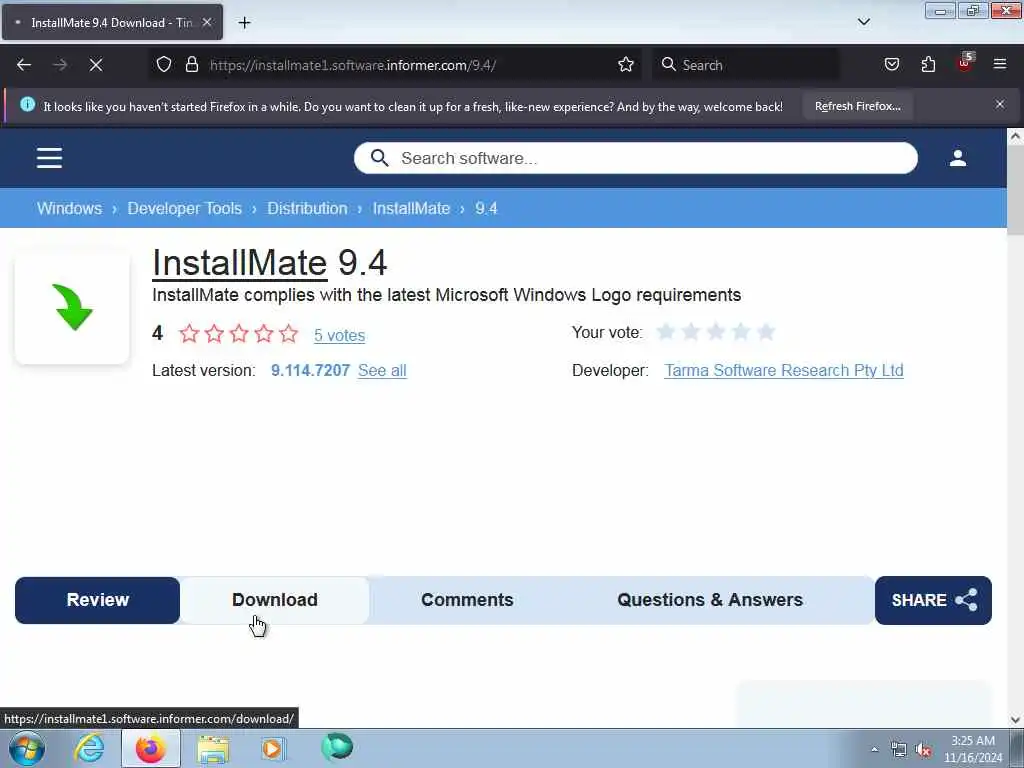
Task: Click version number 9.114.7207
Action: (x=310, y=370)
